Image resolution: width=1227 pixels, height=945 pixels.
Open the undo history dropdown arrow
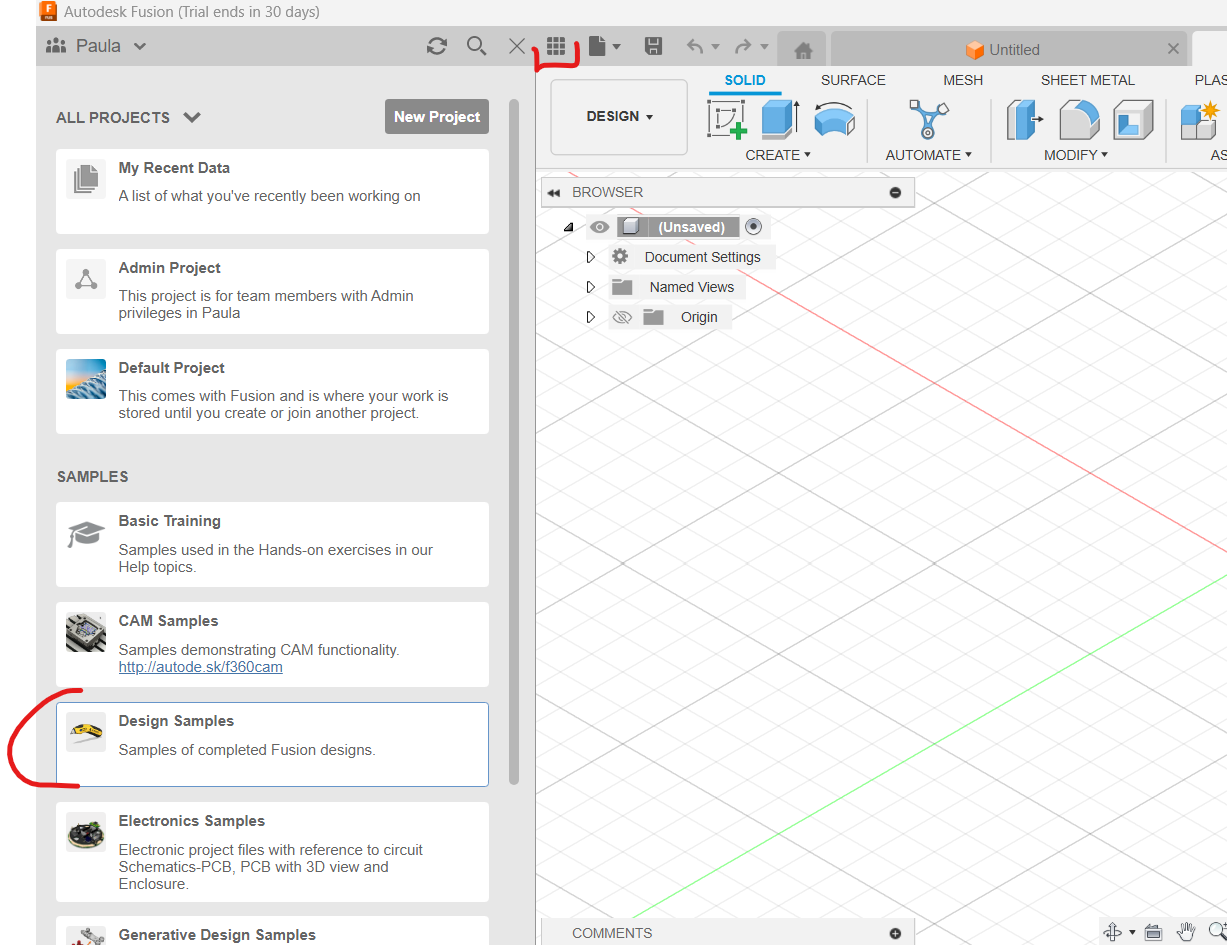(715, 47)
